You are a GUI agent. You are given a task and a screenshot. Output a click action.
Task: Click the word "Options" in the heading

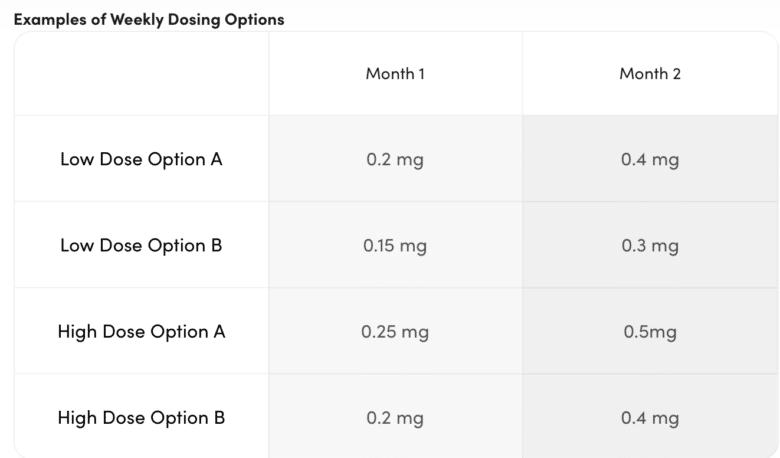[x=255, y=20]
